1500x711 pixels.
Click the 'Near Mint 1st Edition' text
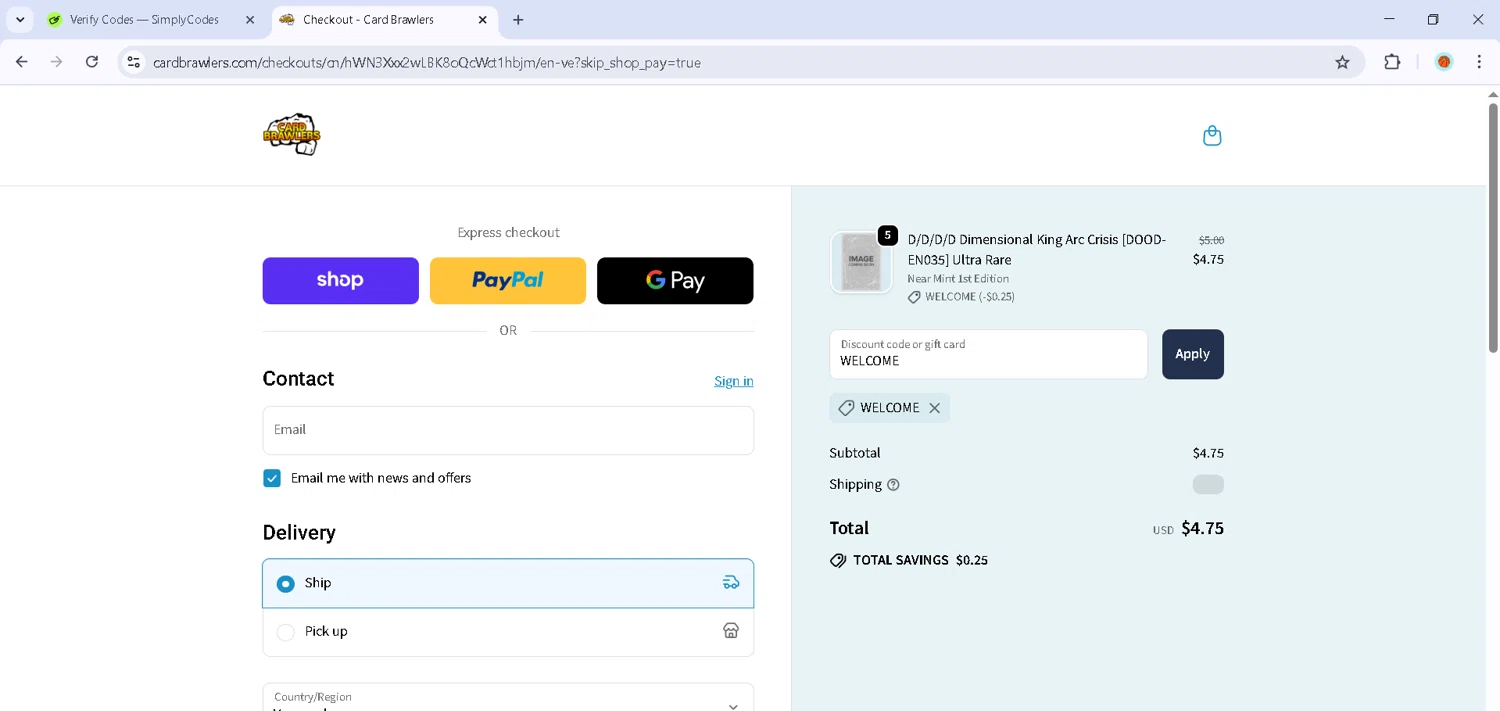958,279
